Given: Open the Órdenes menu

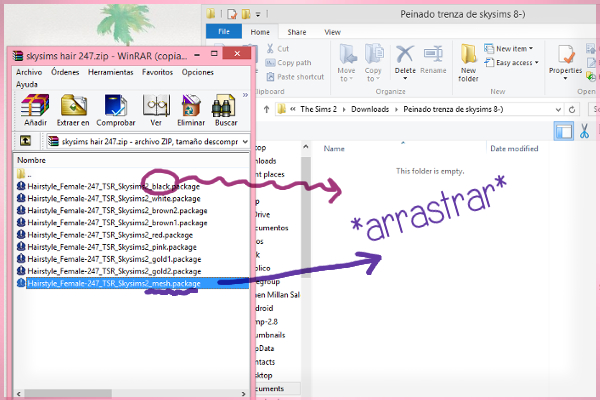Looking at the screenshot, I should (x=65, y=72).
